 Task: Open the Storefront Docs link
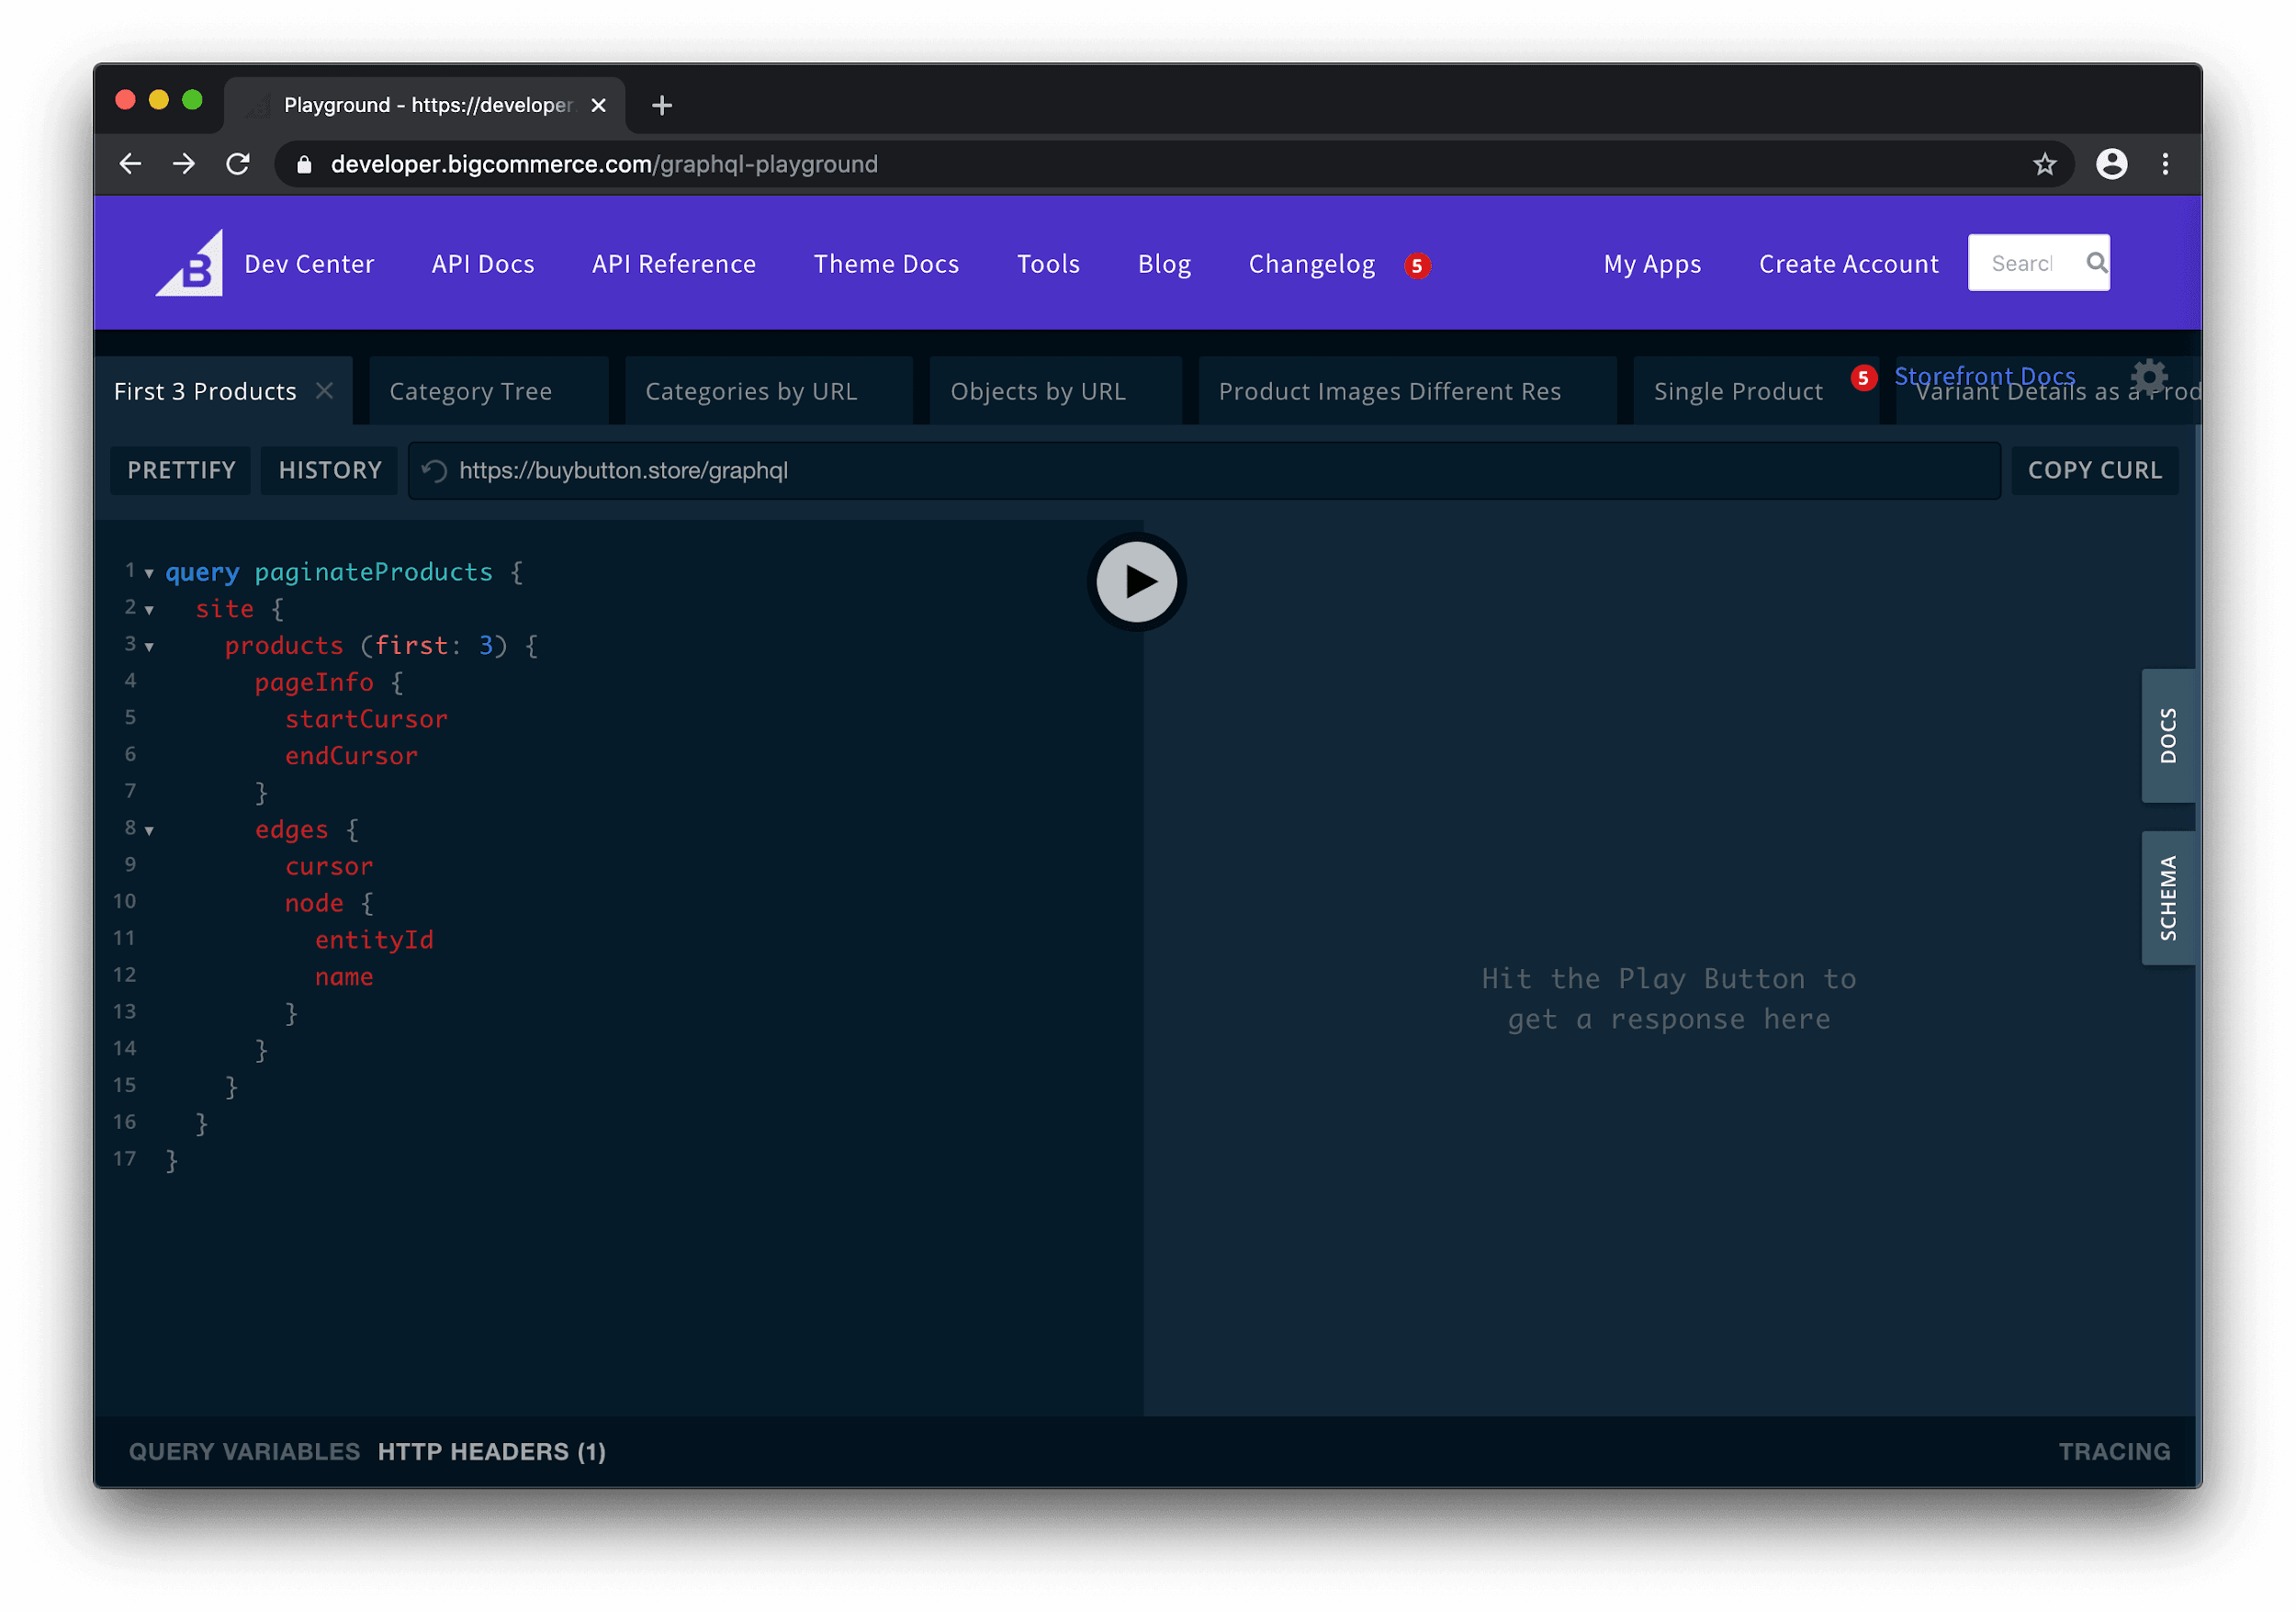point(1984,376)
